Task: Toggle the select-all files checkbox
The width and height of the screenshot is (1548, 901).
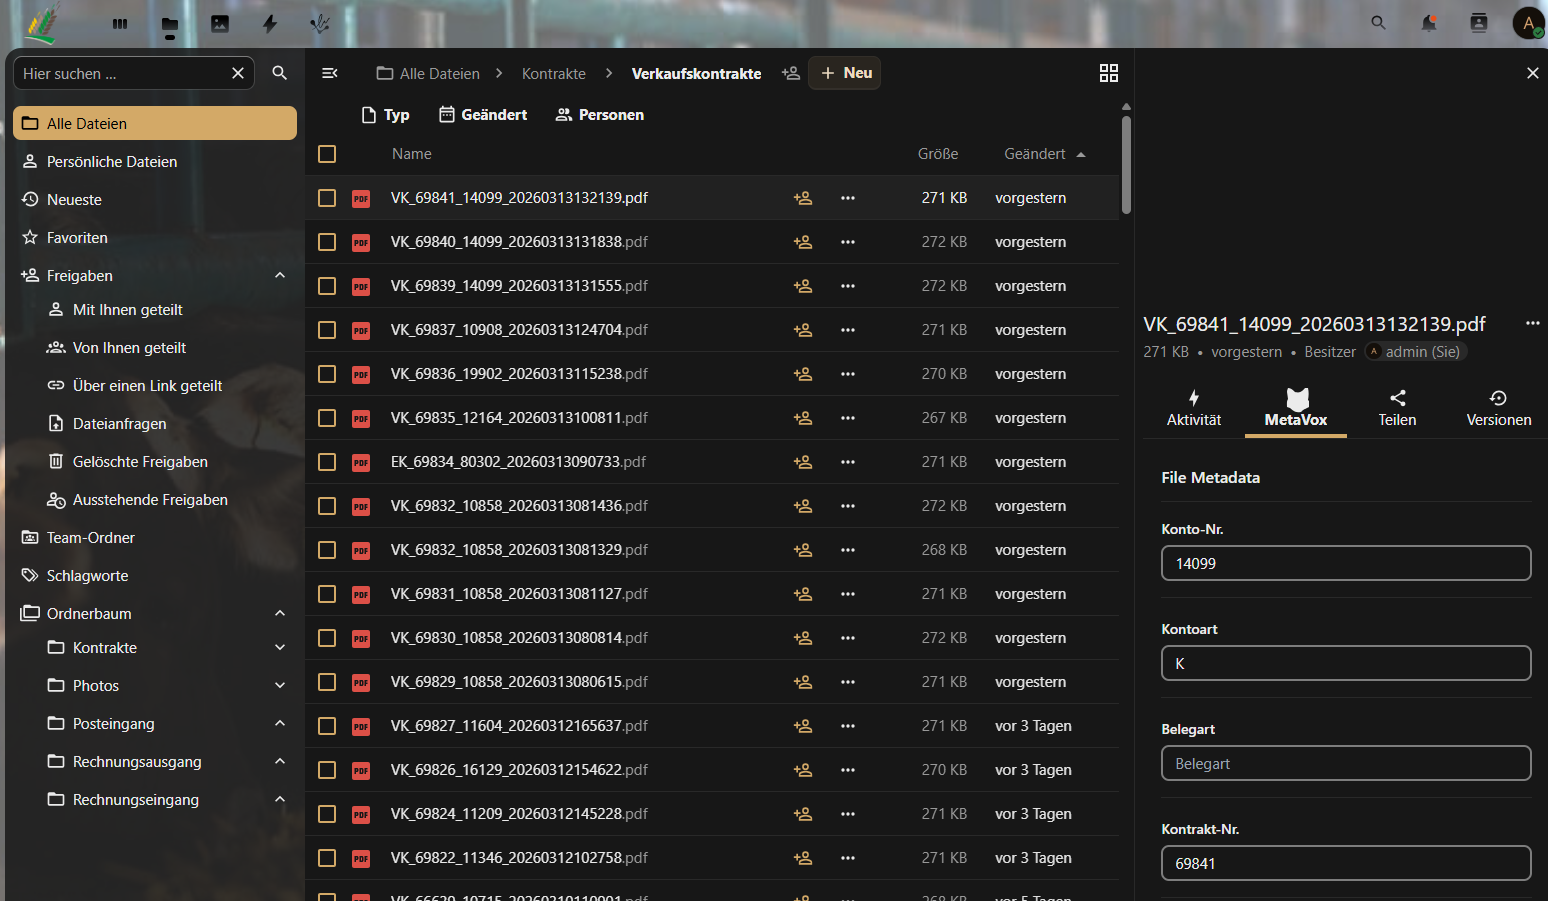Action: coord(327,154)
